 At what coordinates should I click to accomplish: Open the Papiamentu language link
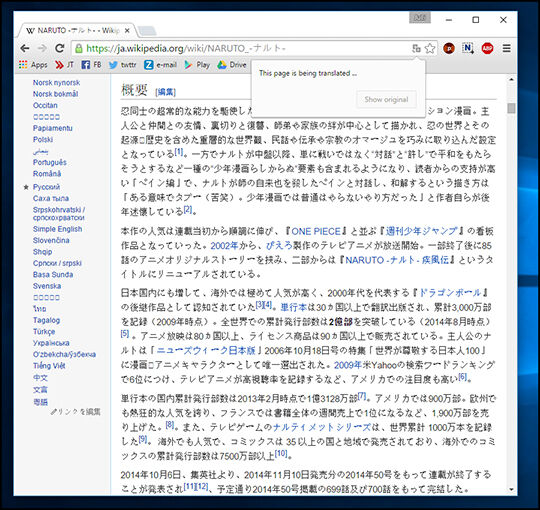click(53, 128)
